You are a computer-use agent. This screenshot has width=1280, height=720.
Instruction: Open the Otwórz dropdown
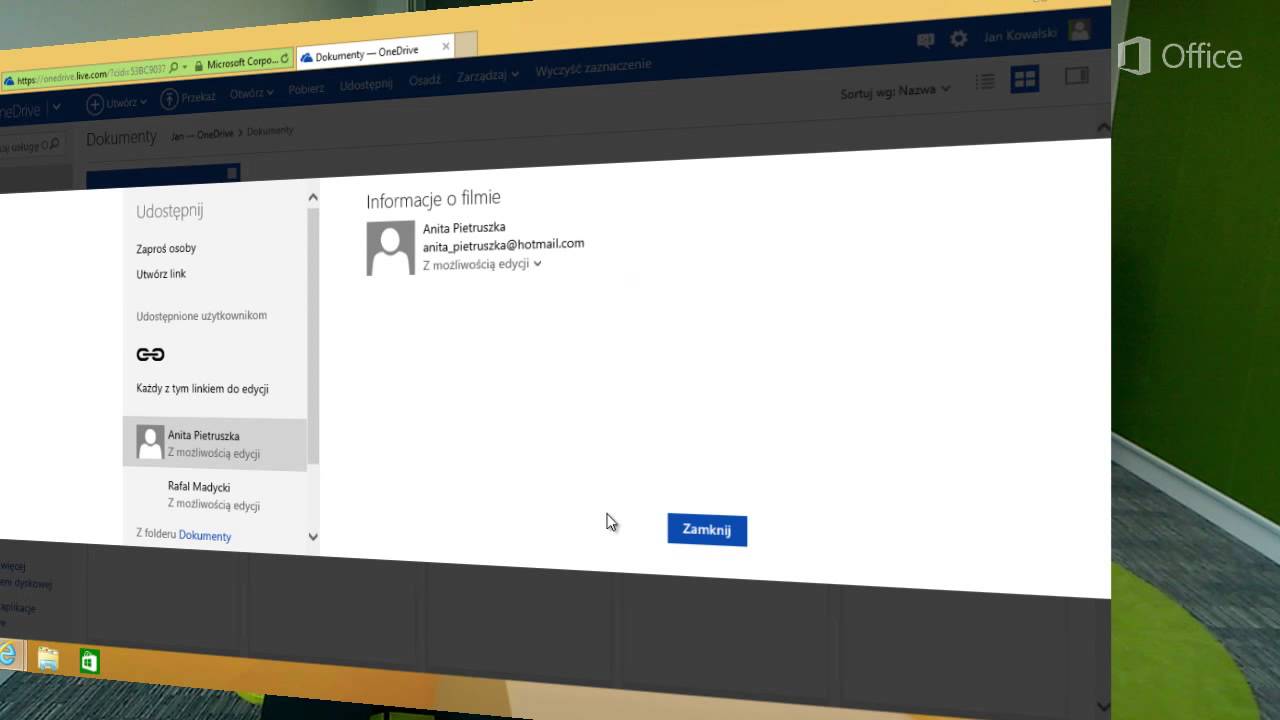point(251,93)
